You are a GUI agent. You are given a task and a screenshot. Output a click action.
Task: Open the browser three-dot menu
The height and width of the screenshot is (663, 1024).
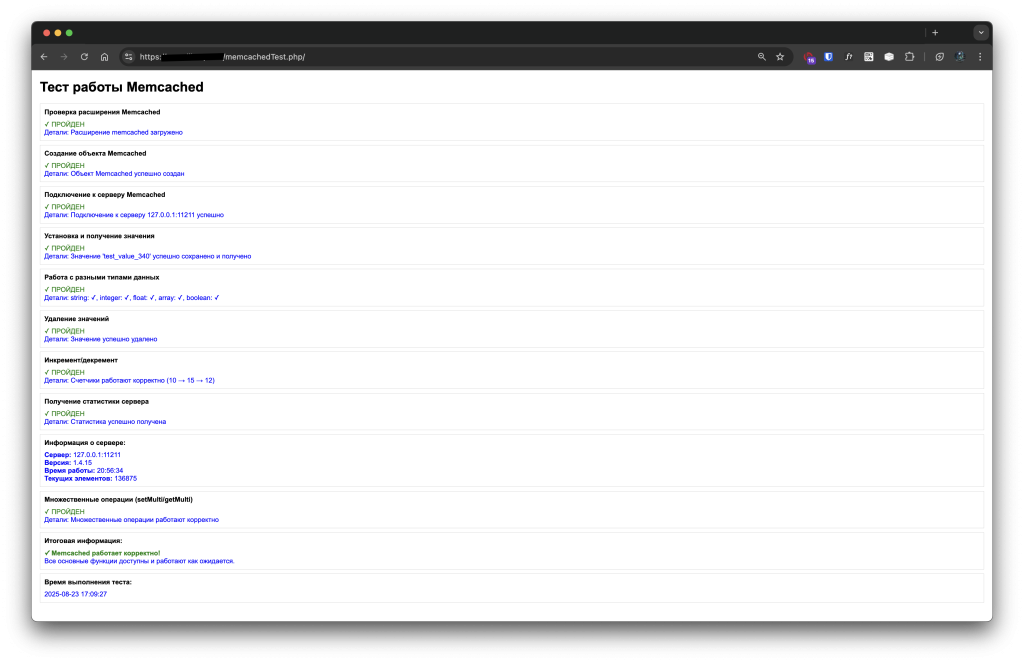(980, 57)
